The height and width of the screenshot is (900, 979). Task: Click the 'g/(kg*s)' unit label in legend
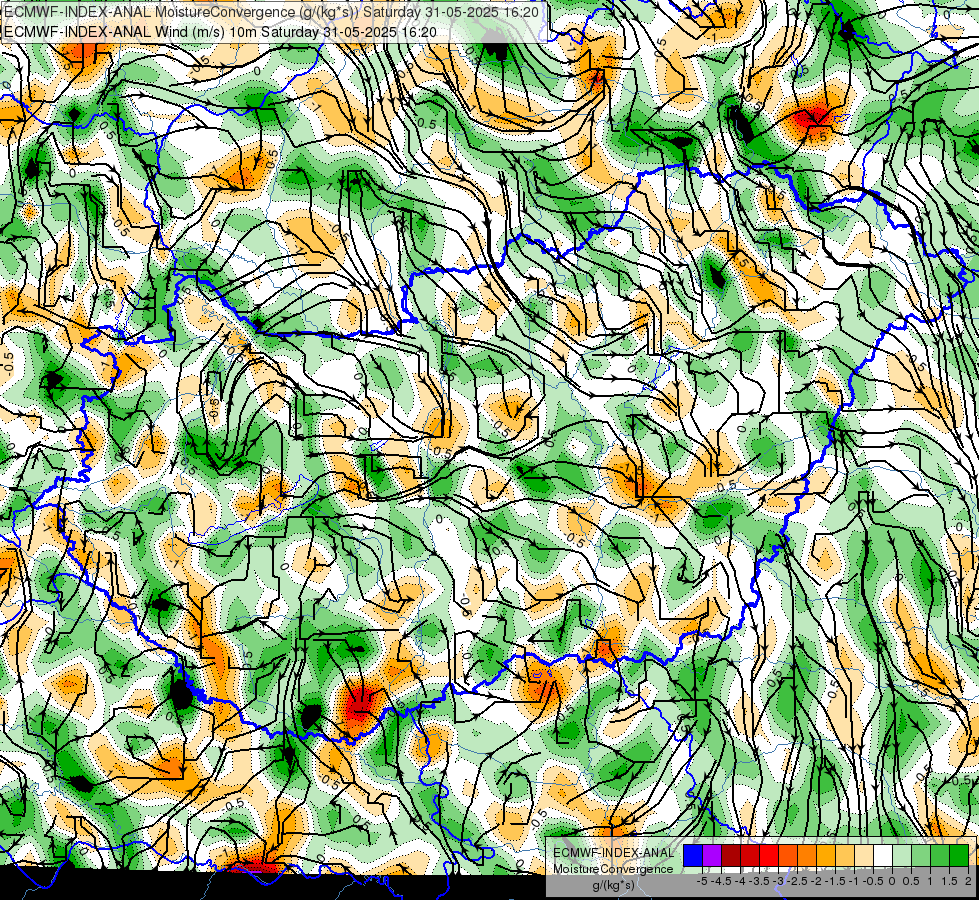[614, 886]
